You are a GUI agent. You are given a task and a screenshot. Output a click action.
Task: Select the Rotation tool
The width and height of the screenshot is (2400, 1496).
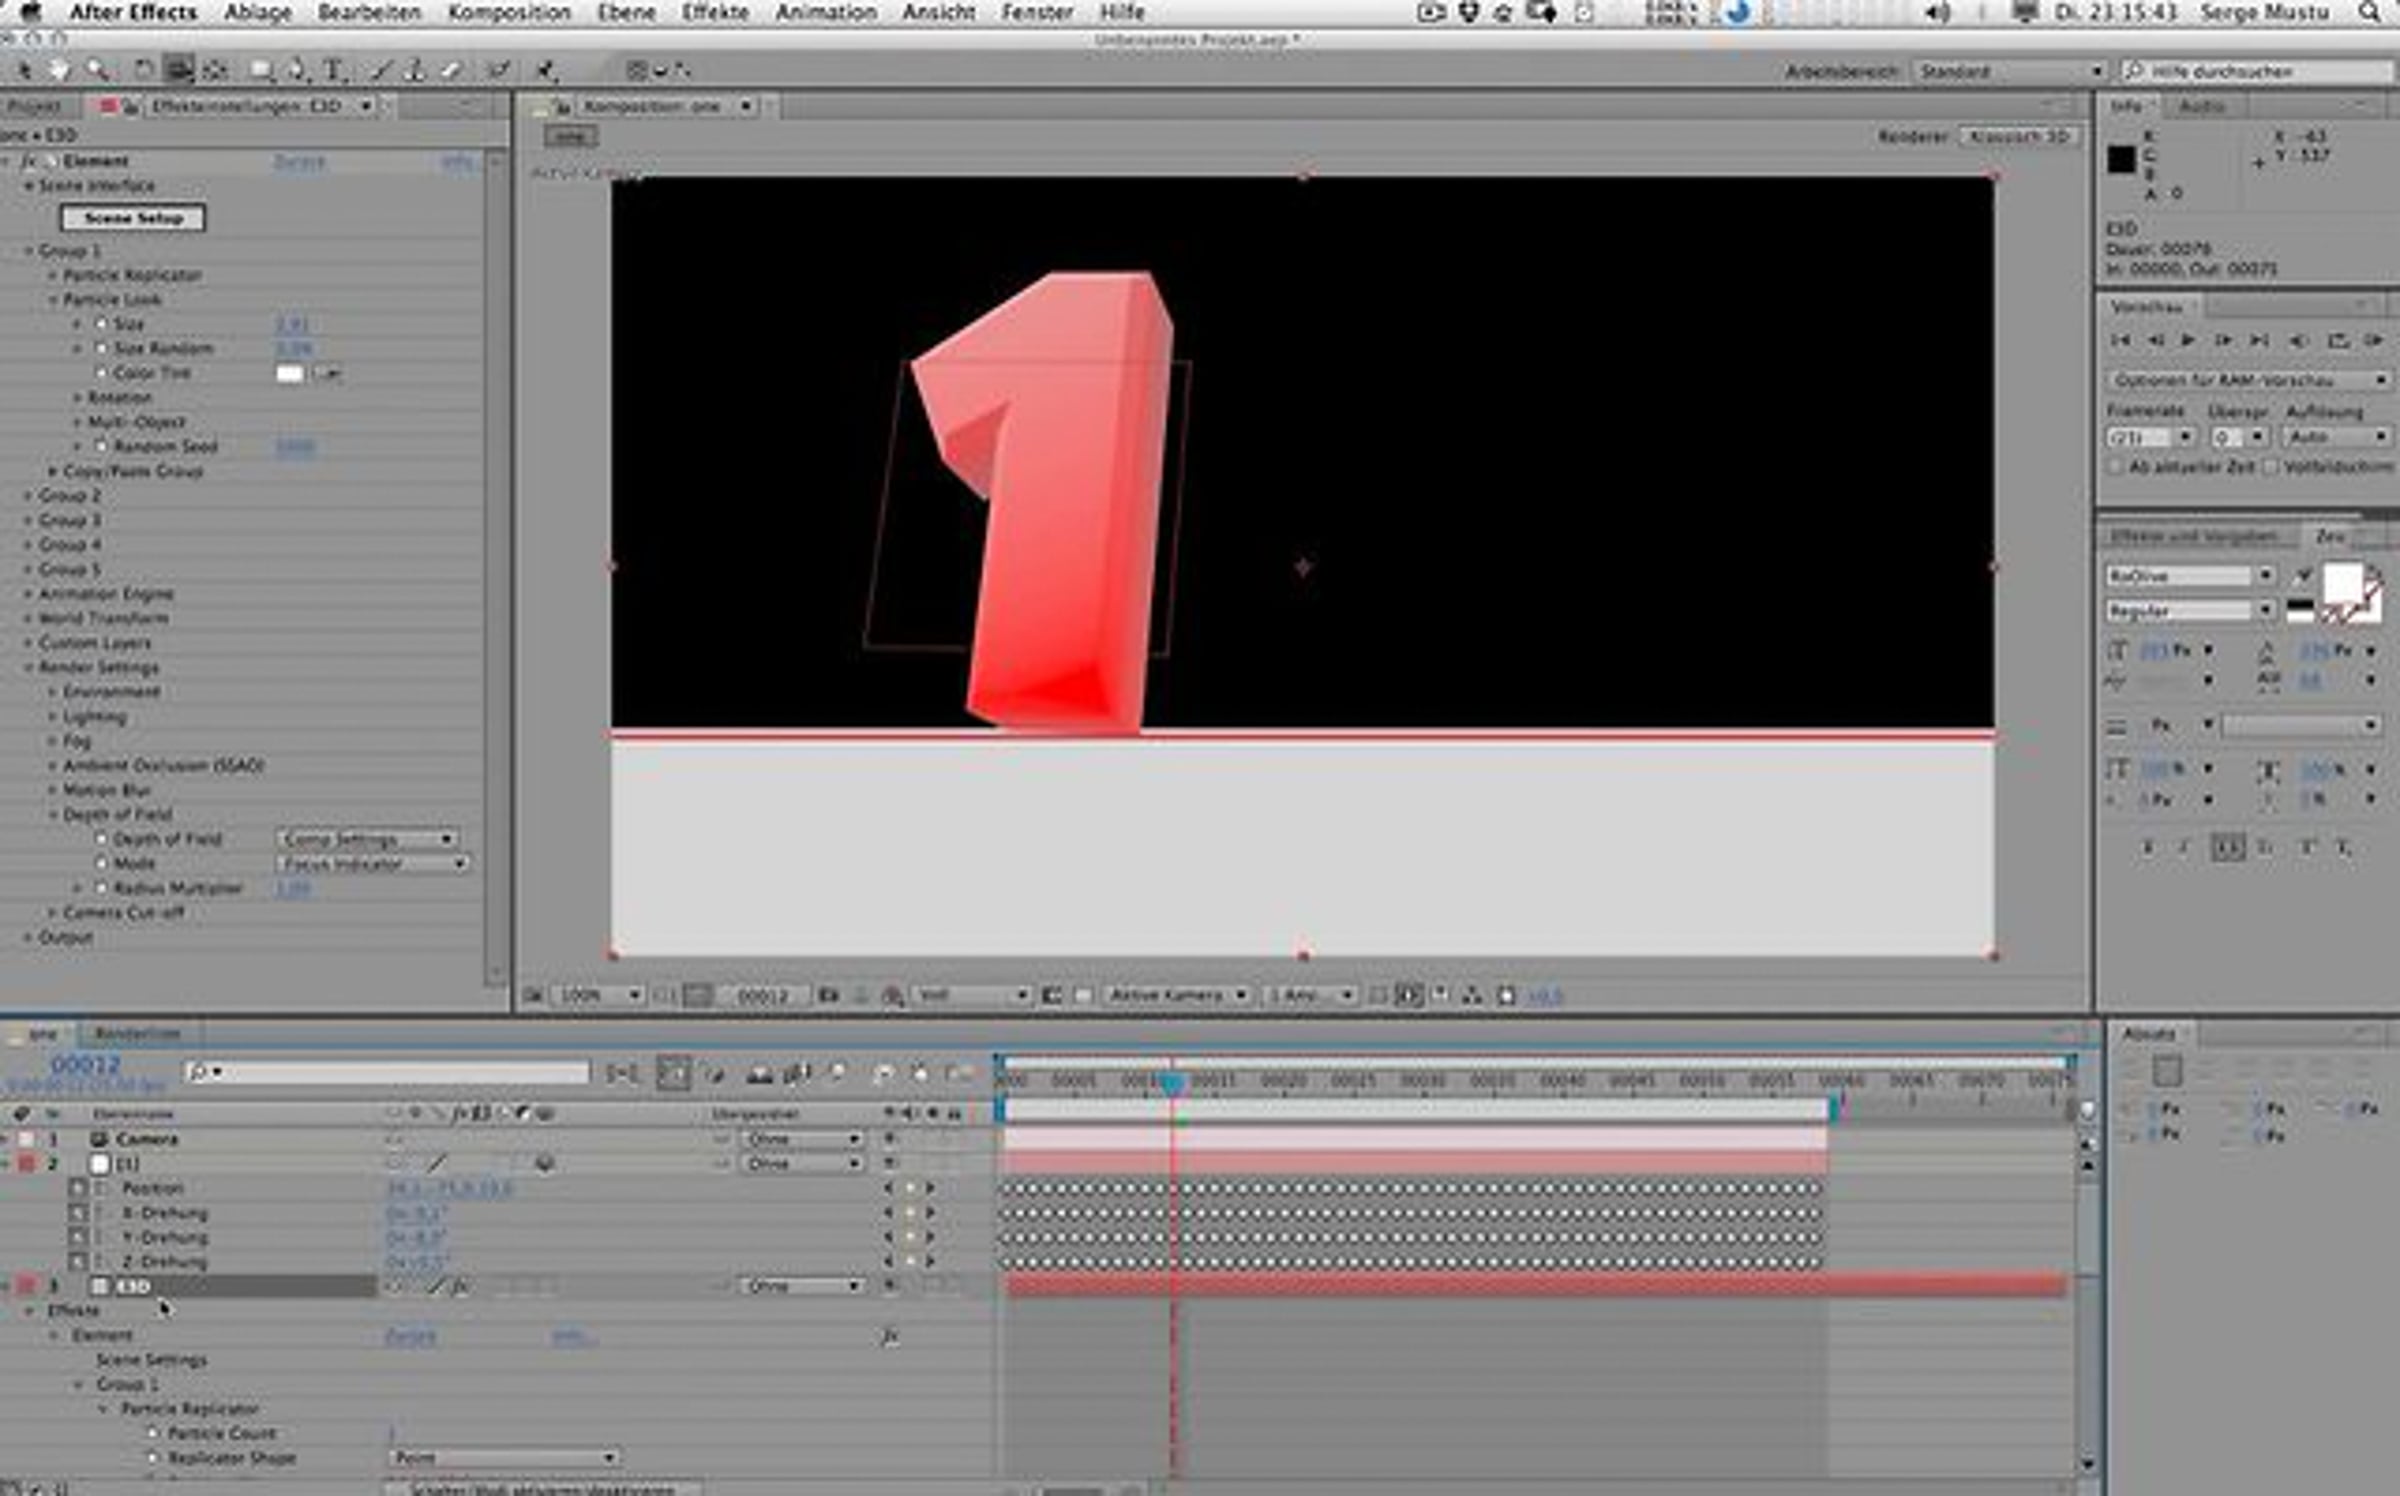(x=144, y=70)
